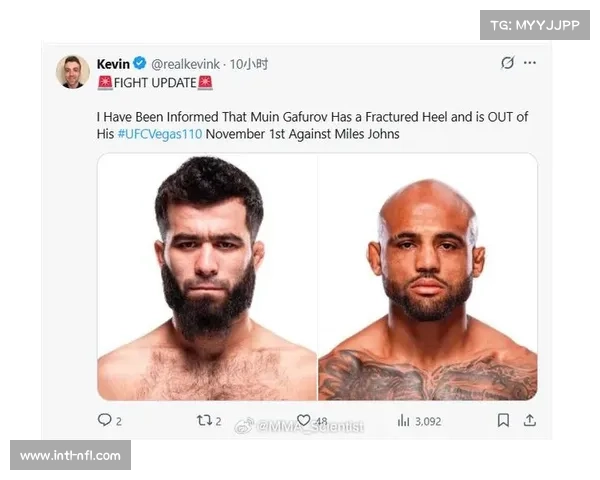
Task: Click the www.intl-nfl.com watermark
Action: tap(70, 455)
